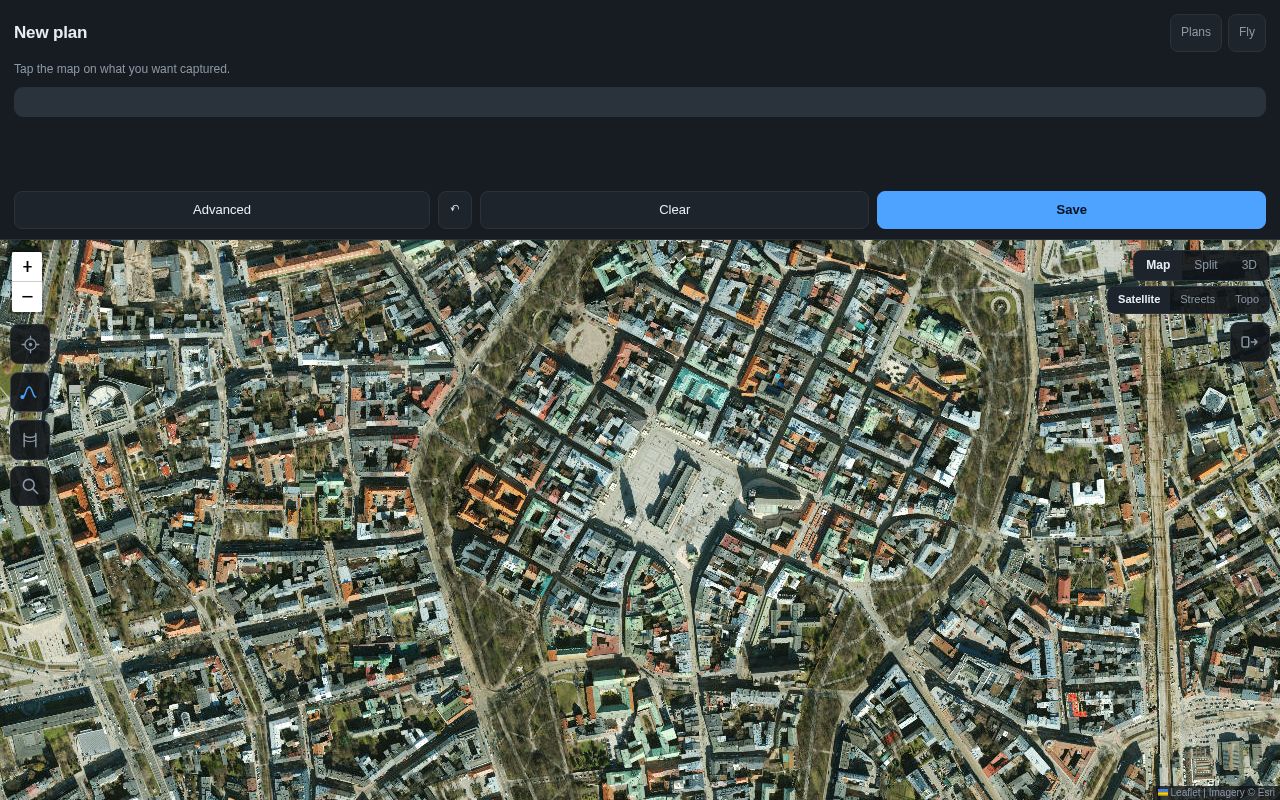This screenshot has width=1280, height=800.
Task: Select the path drawing tool
Action: point(30,393)
